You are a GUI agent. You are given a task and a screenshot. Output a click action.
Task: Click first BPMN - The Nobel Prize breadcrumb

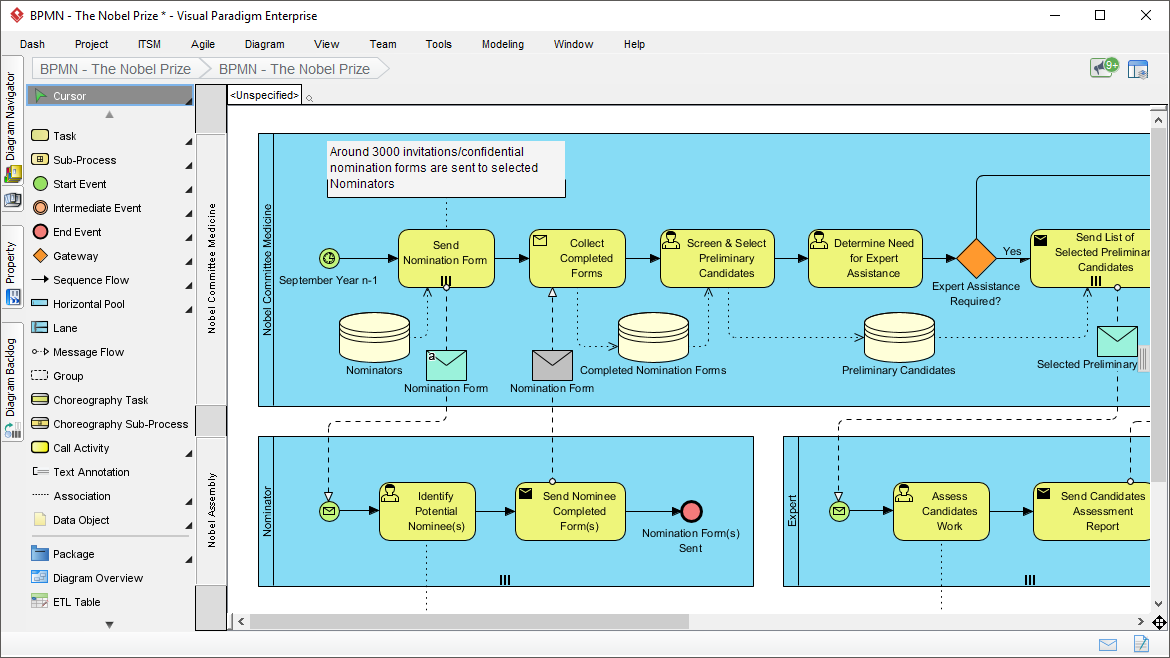115,69
